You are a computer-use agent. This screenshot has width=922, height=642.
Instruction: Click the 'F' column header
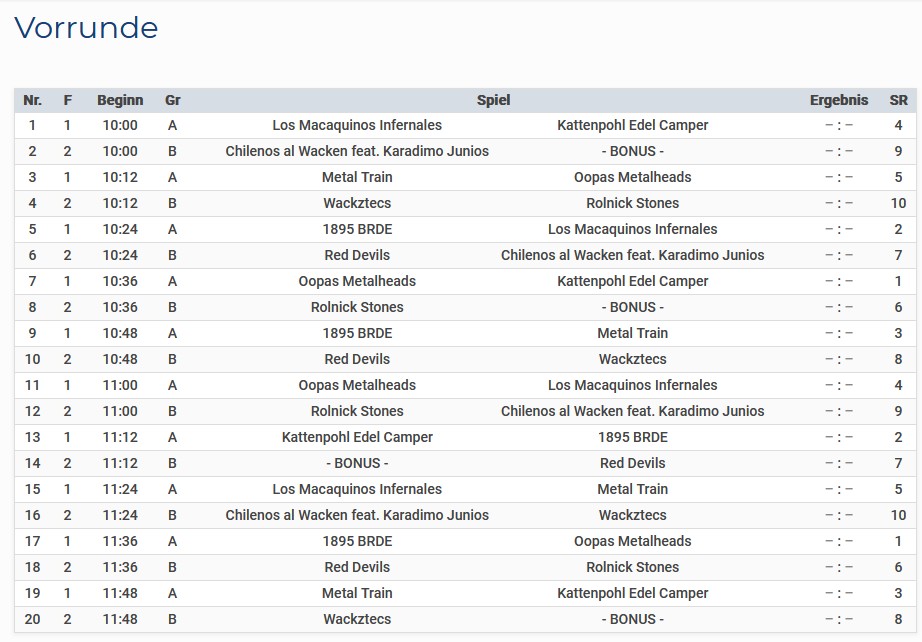[x=68, y=100]
